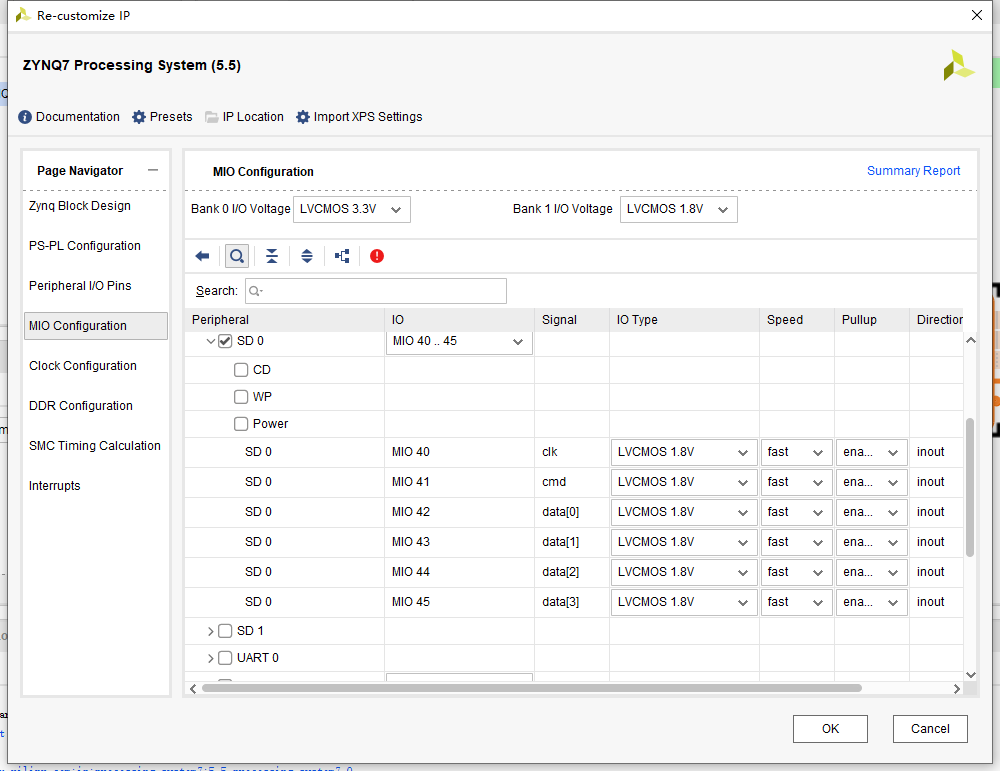Collapse the Page Navigator panel
This screenshot has height=771, width=1000.
(x=152, y=170)
